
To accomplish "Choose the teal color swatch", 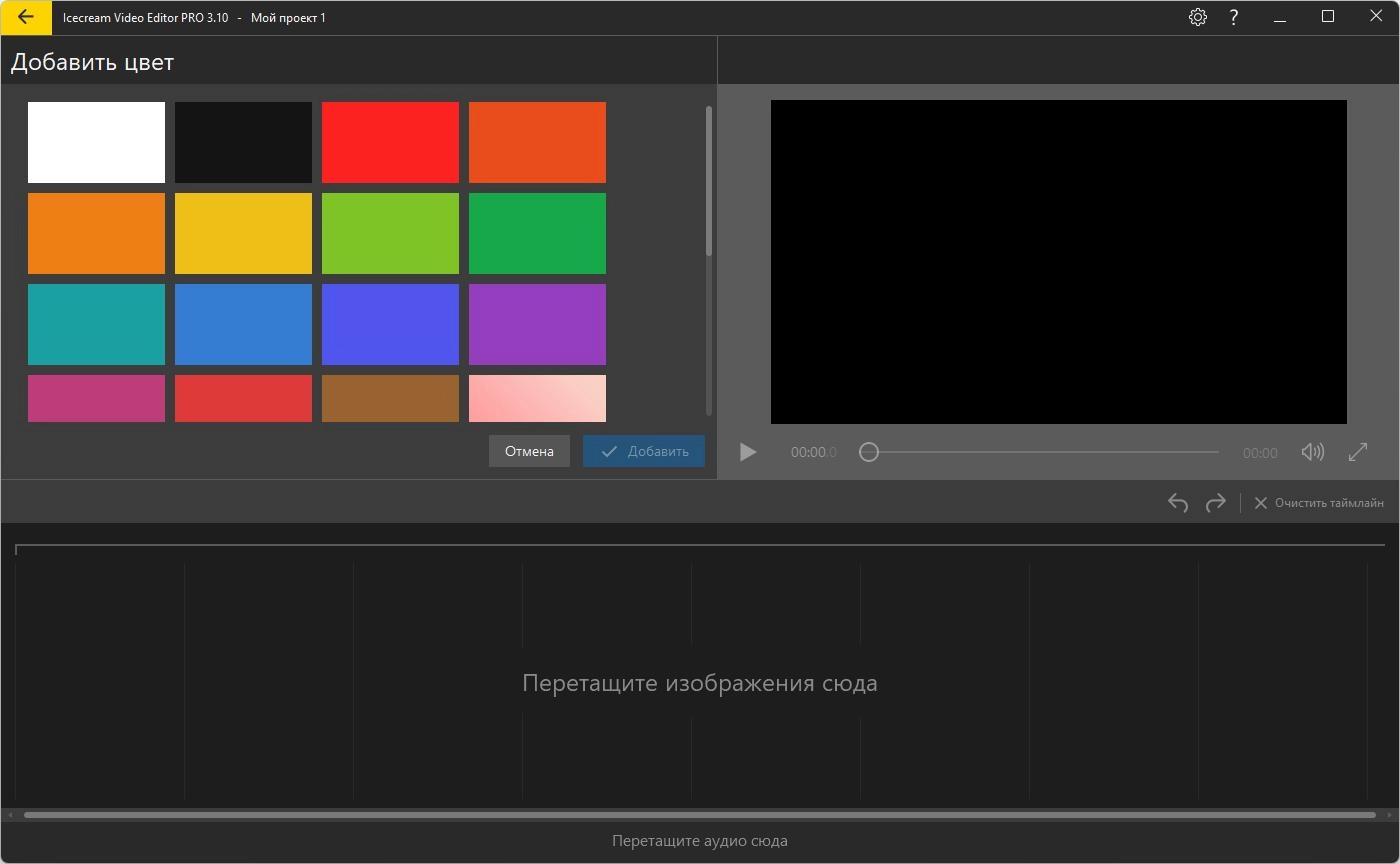I will [x=96, y=324].
